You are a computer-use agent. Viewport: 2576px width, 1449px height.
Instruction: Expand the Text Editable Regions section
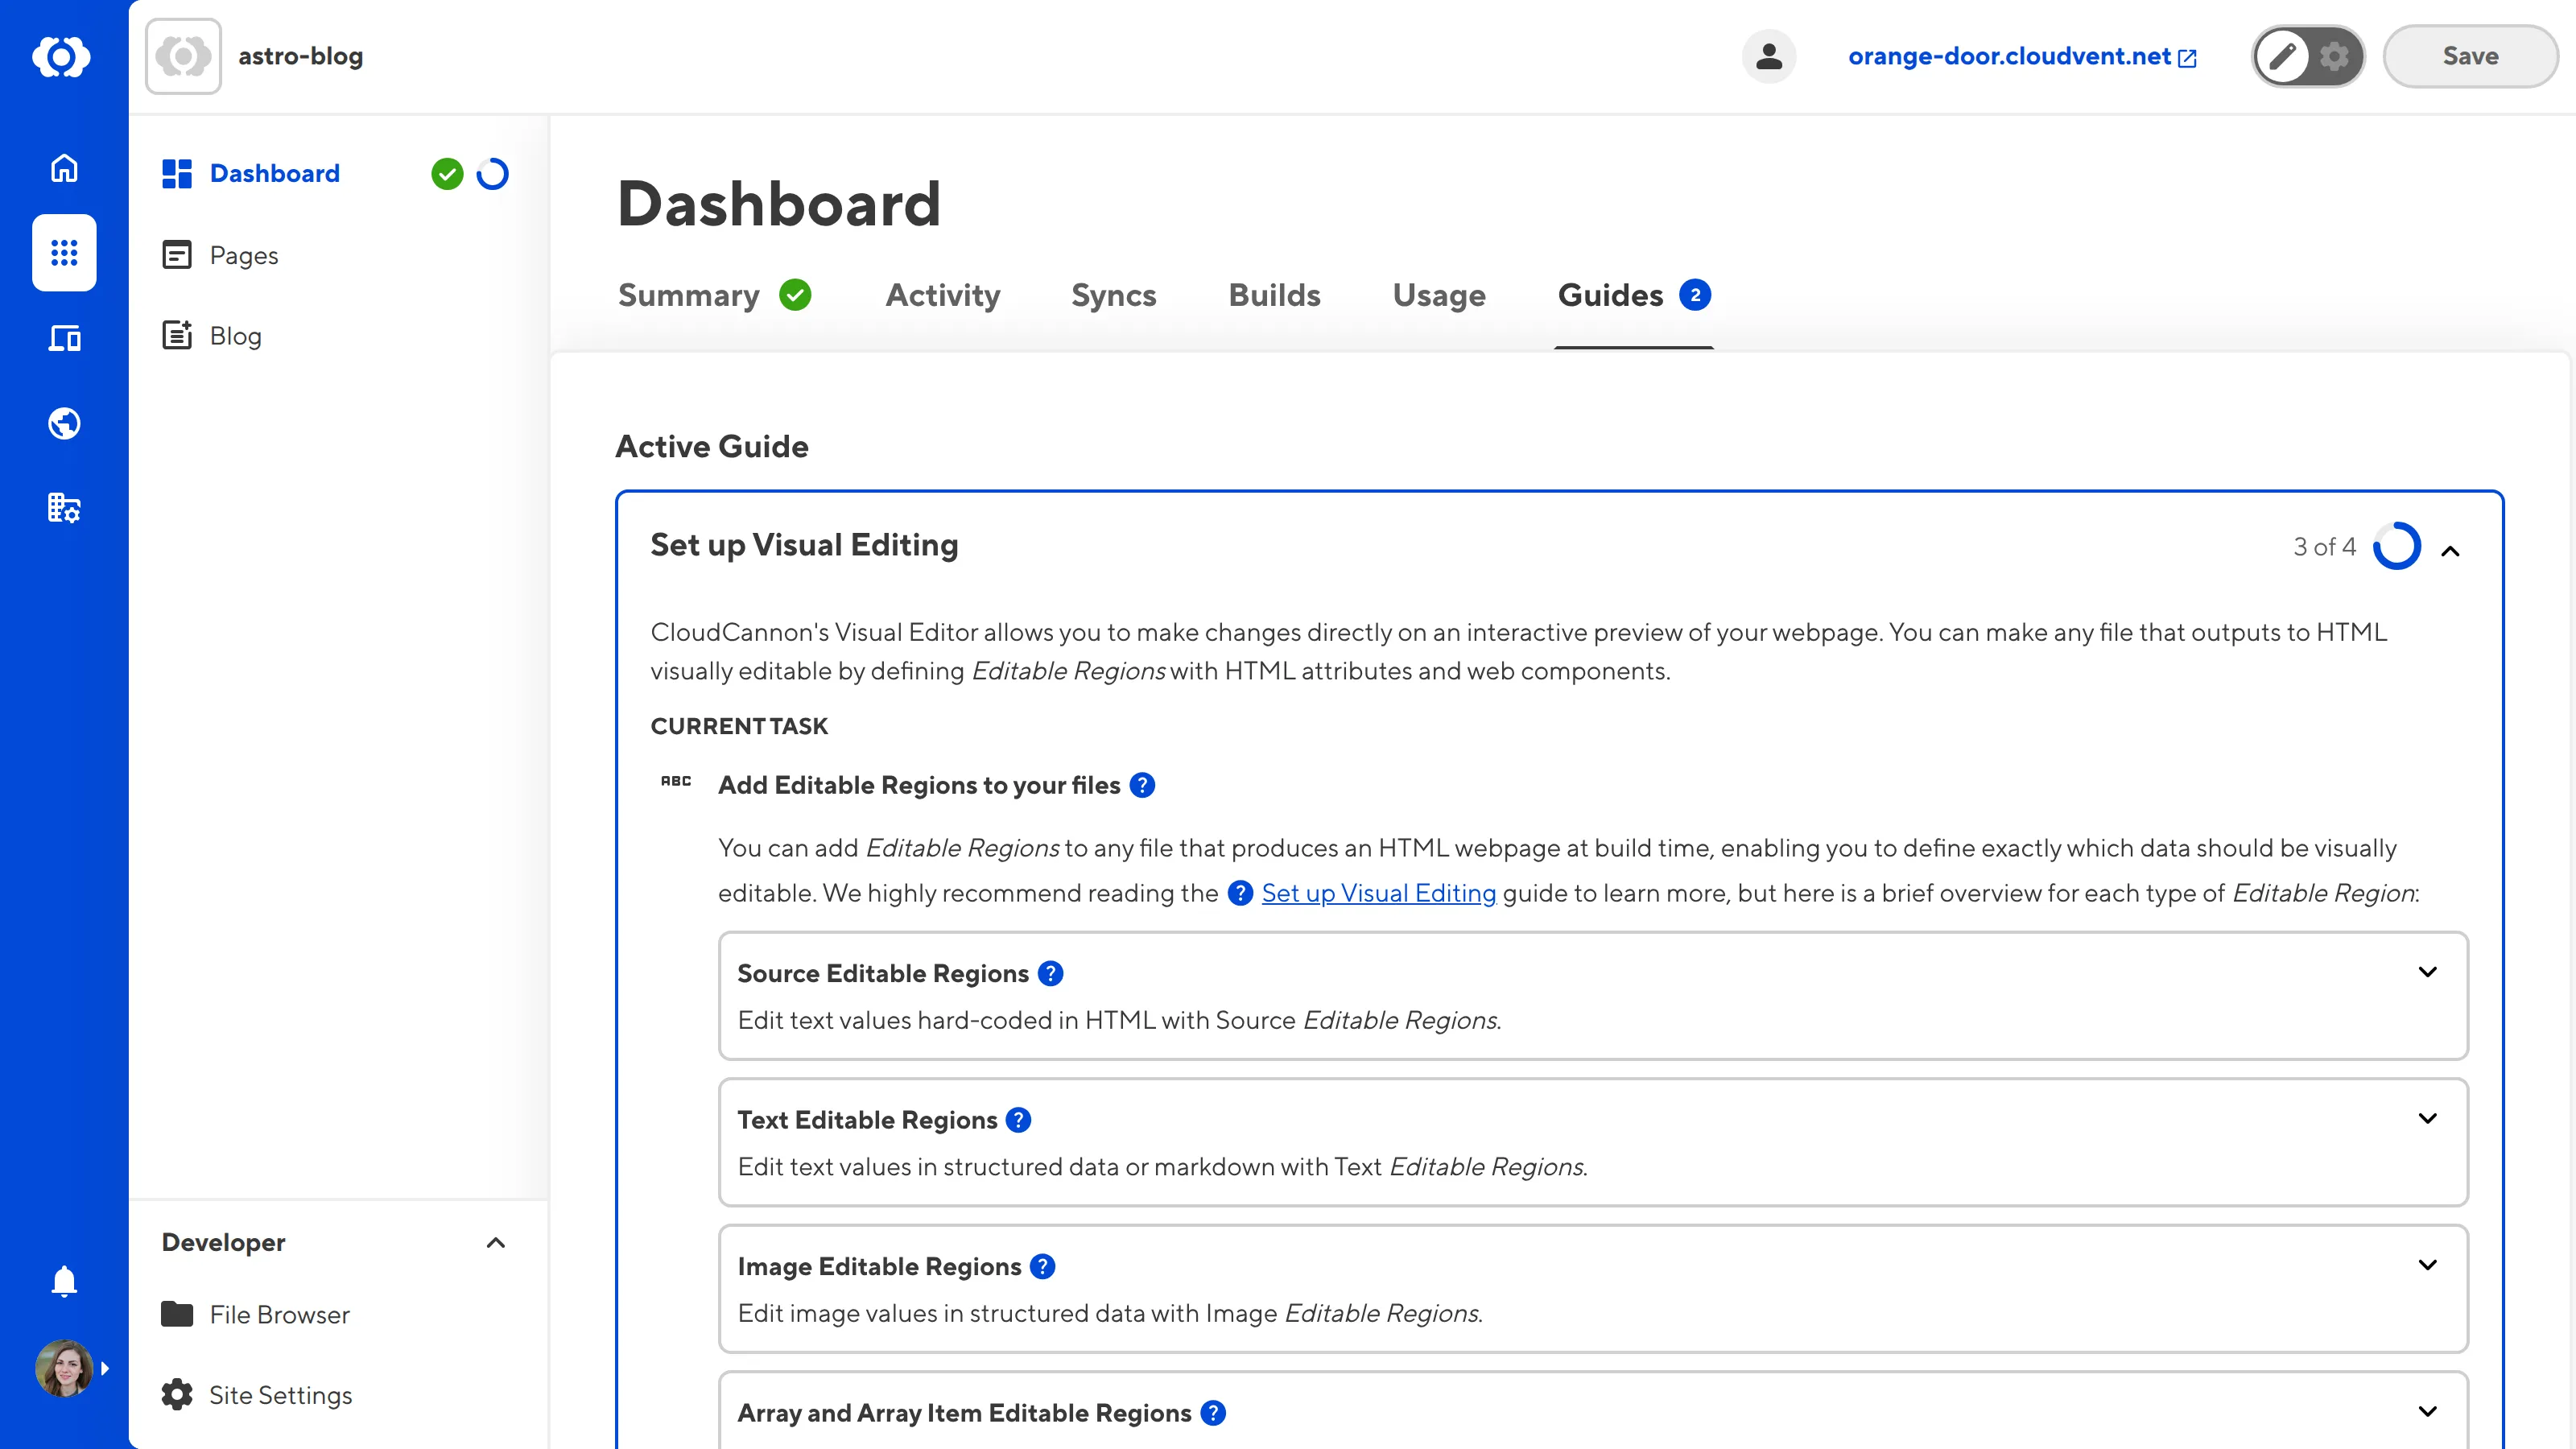2428,1118
